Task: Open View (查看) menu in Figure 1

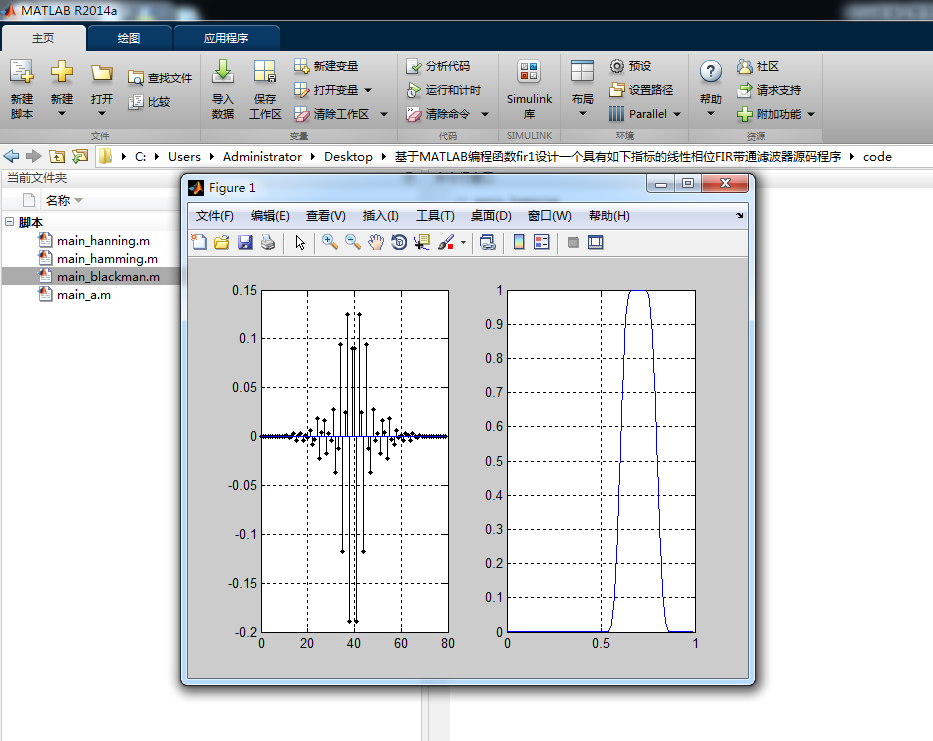Action: coord(325,215)
